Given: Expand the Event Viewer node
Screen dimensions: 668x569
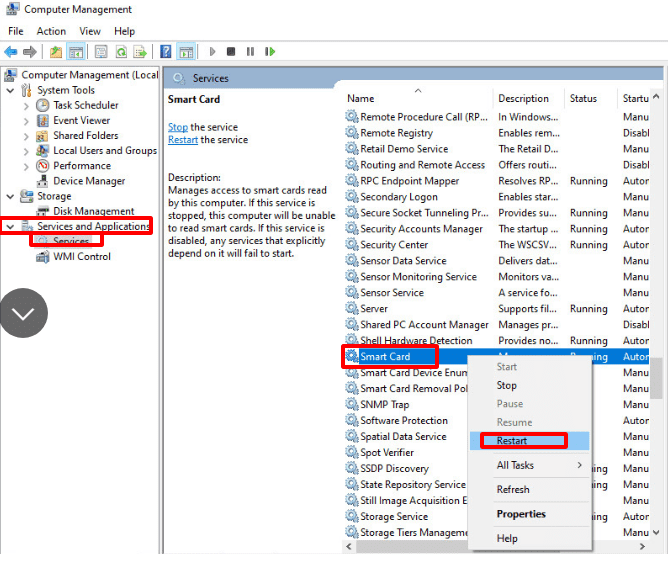Looking at the screenshot, I should tap(26, 121).
